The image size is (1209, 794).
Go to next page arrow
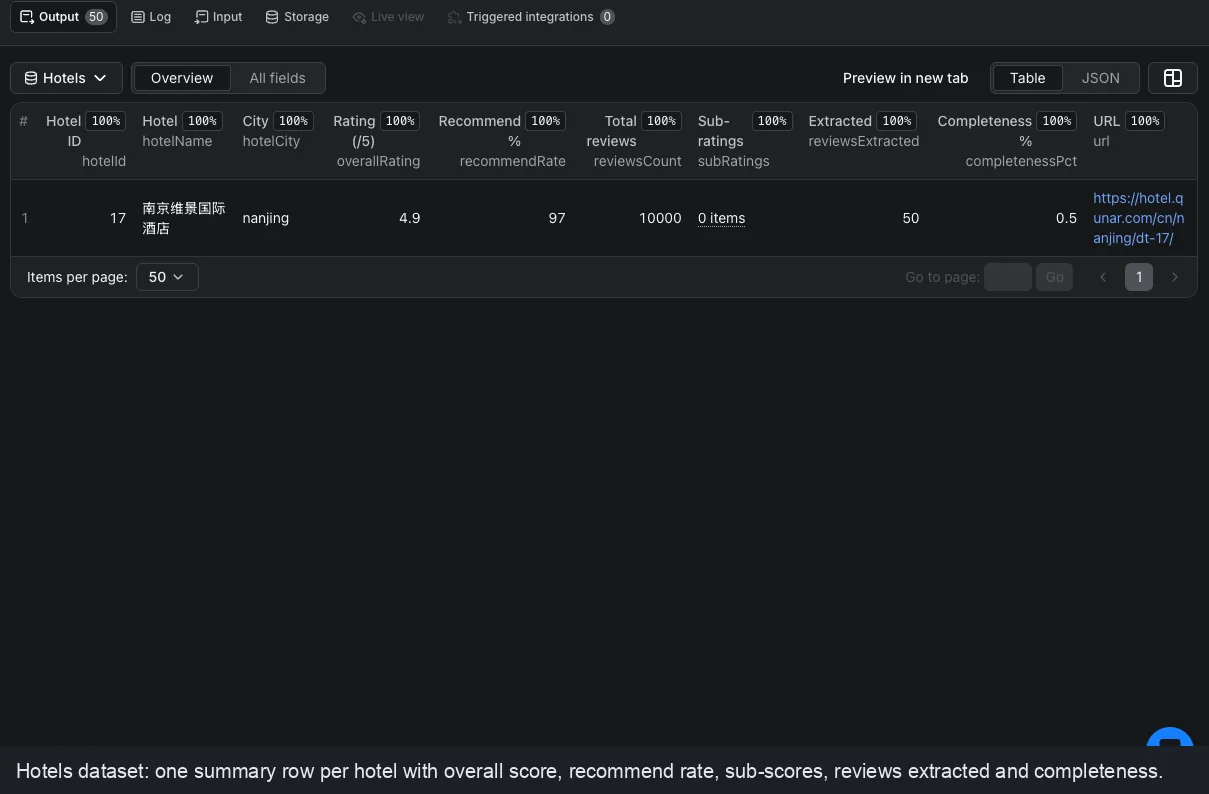point(1175,277)
